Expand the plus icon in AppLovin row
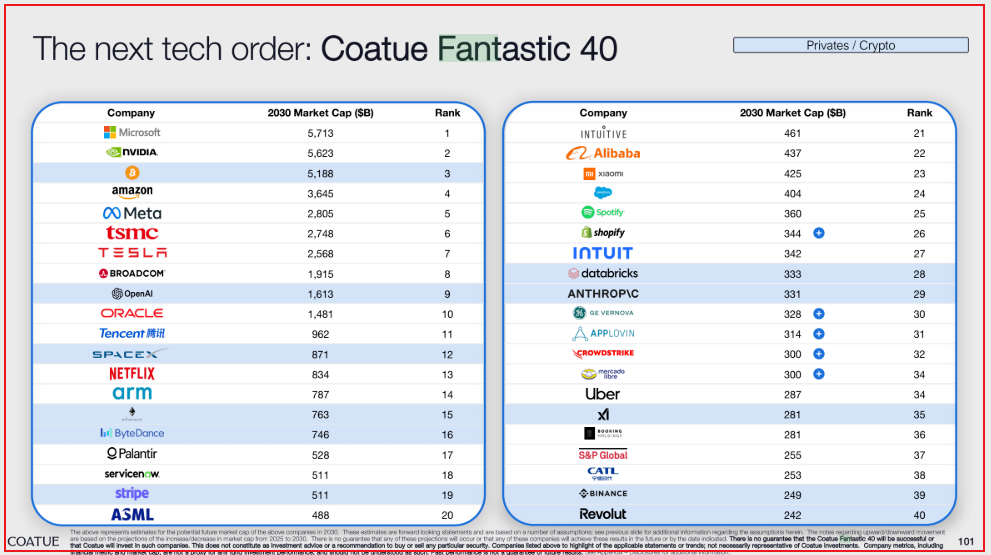 [x=819, y=333]
